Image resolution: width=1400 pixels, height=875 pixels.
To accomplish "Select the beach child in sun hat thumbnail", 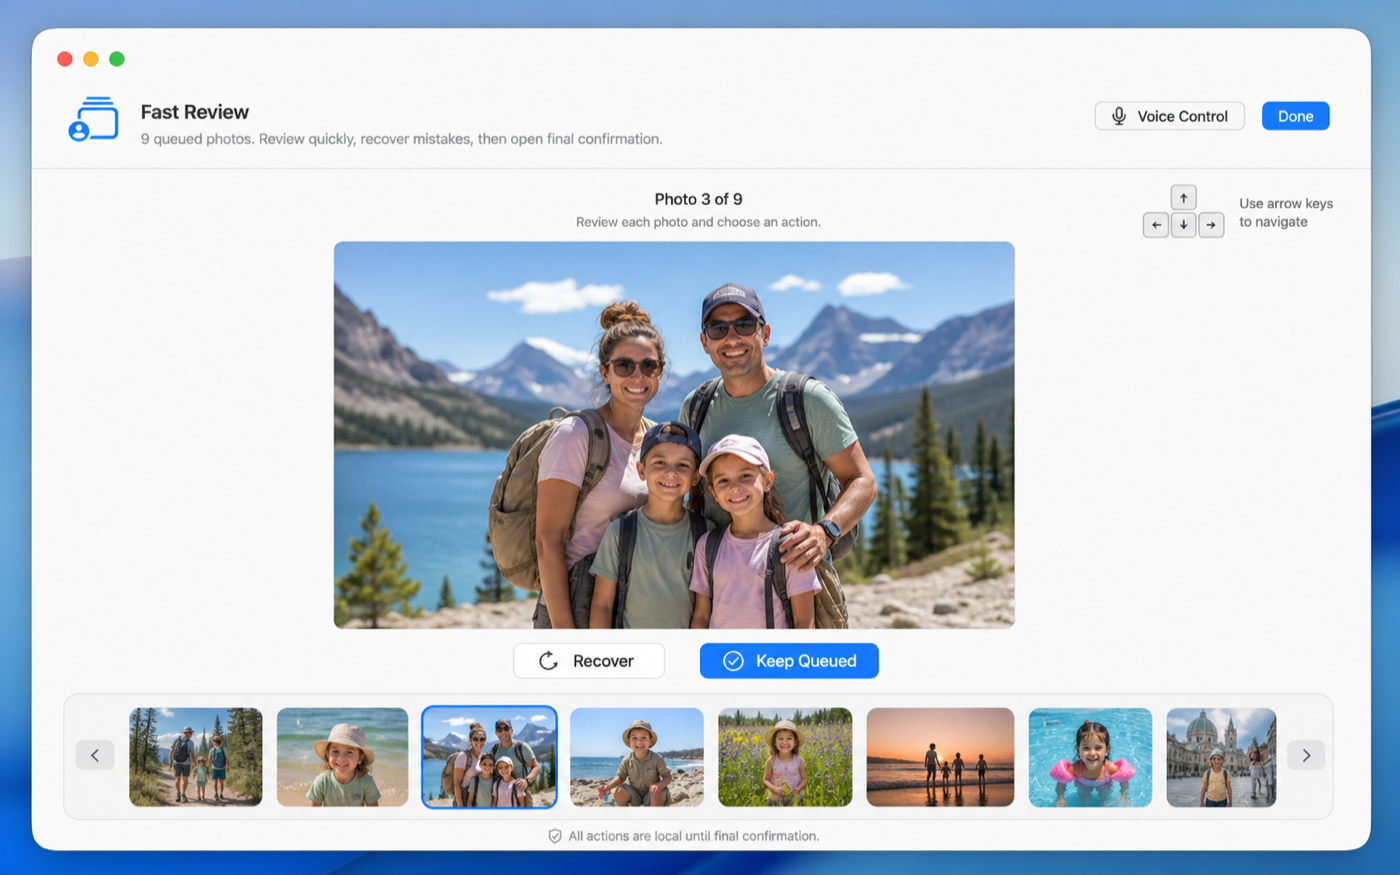I will point(342,757).
